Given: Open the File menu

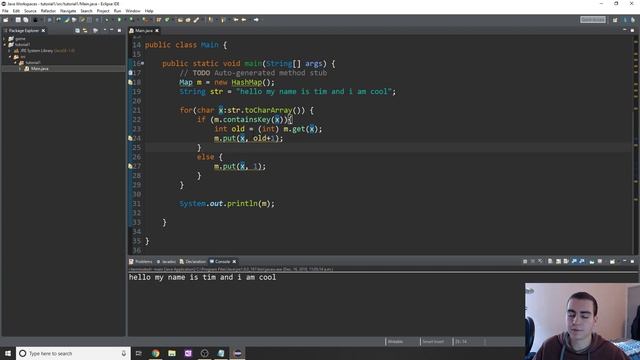Looking at the screenshot, I should (5, 11).
